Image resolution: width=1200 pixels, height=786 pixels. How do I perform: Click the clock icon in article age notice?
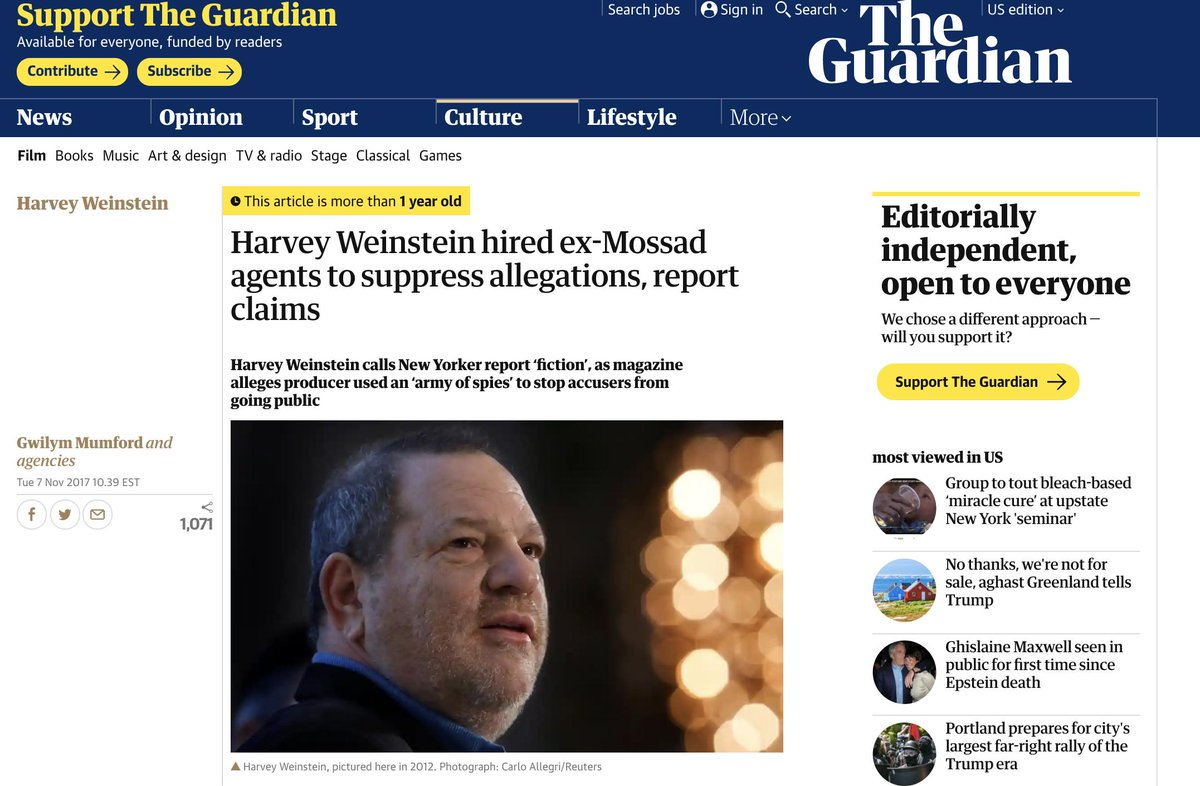[x=235, y=201]
